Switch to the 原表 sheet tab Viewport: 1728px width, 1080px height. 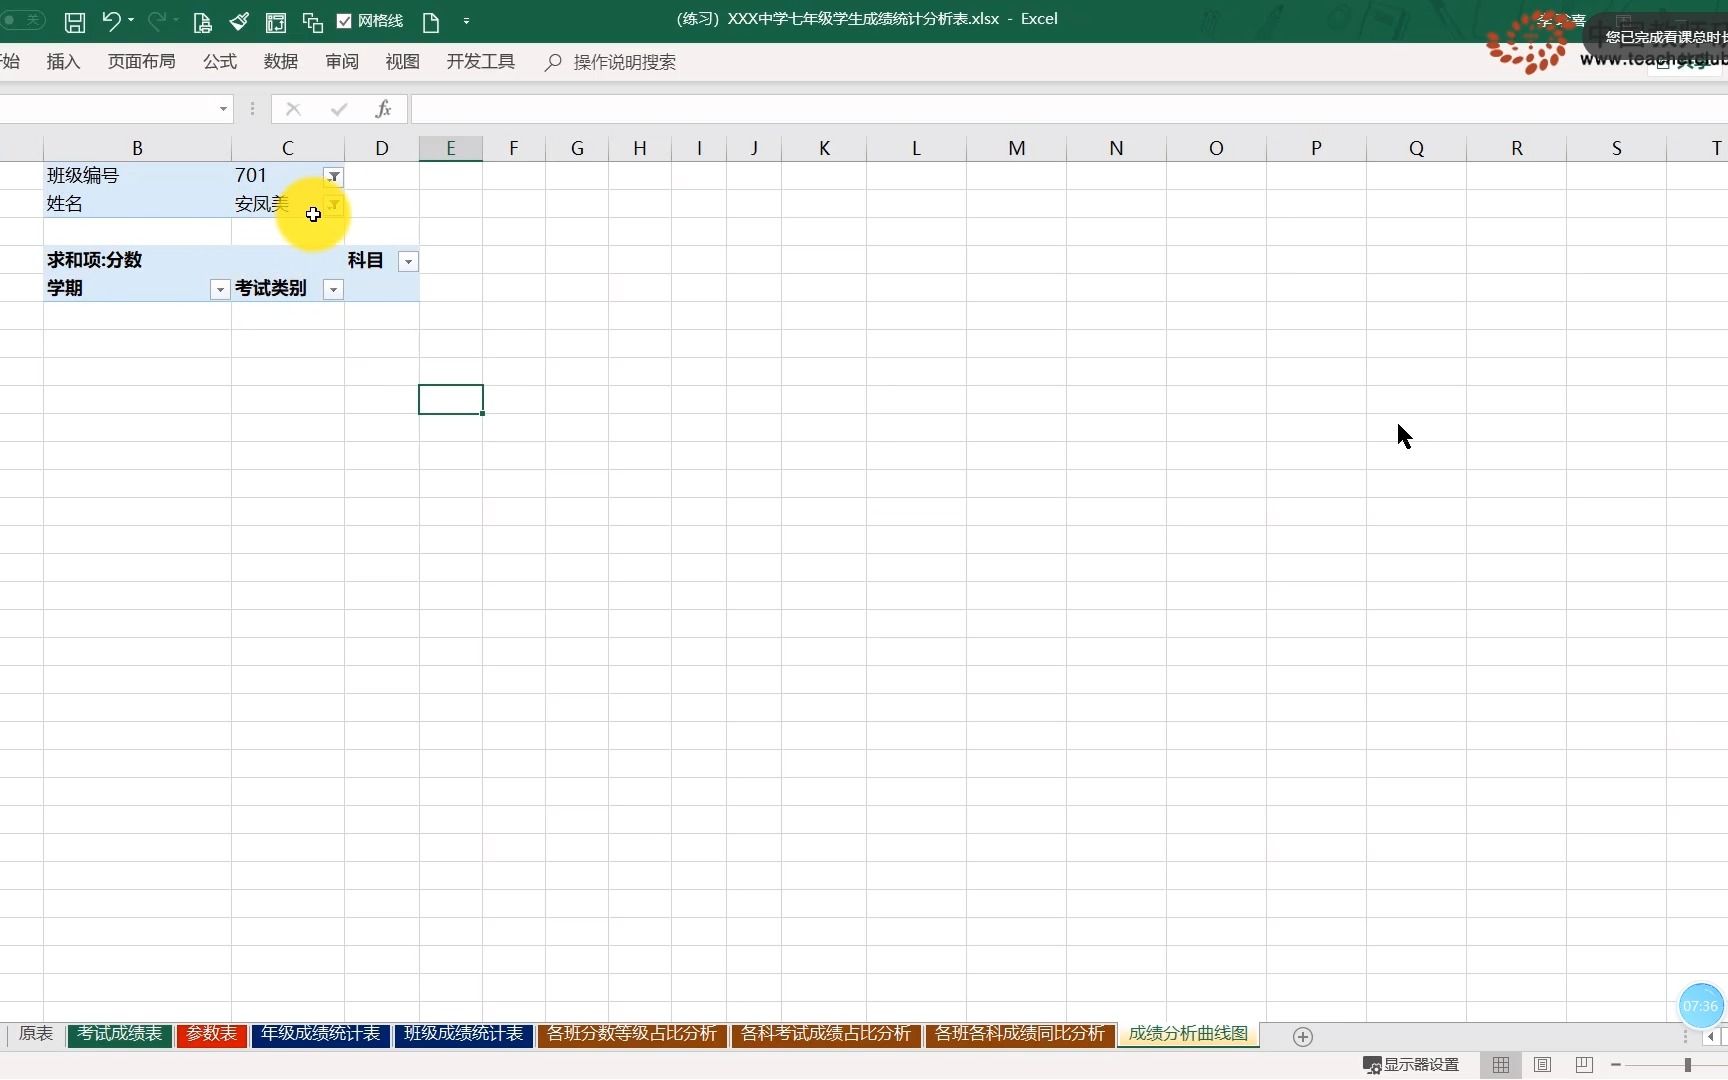(x=36, y=1034)
